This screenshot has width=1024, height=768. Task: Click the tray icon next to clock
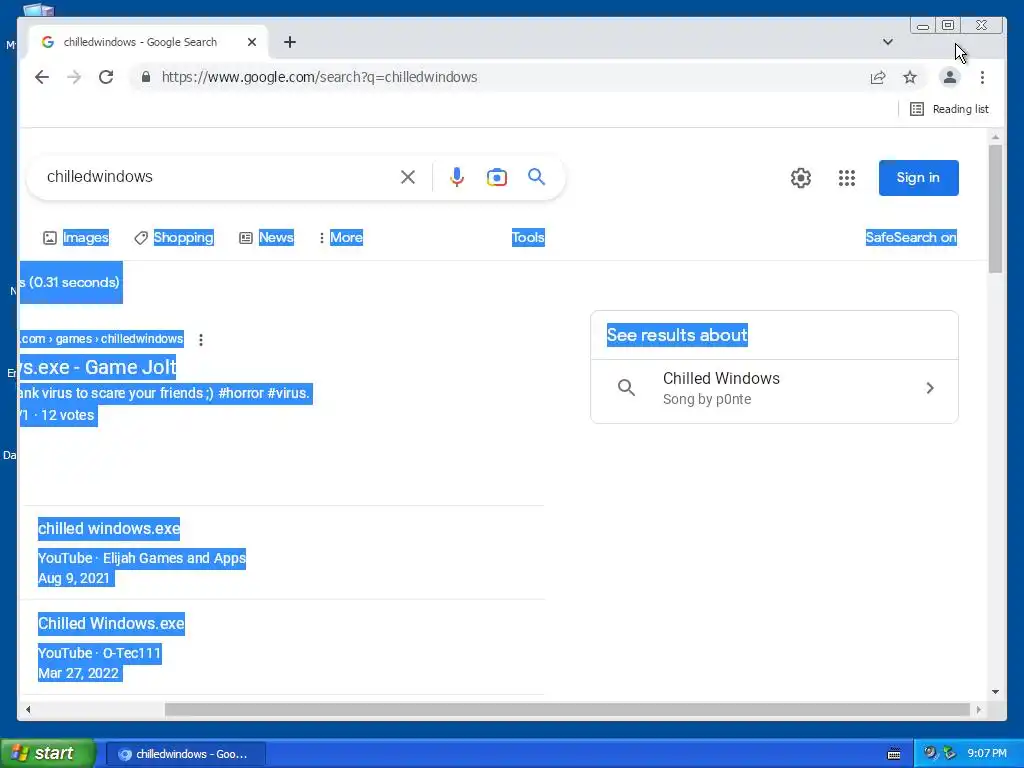pyautogui.click(x=950, y=754)
